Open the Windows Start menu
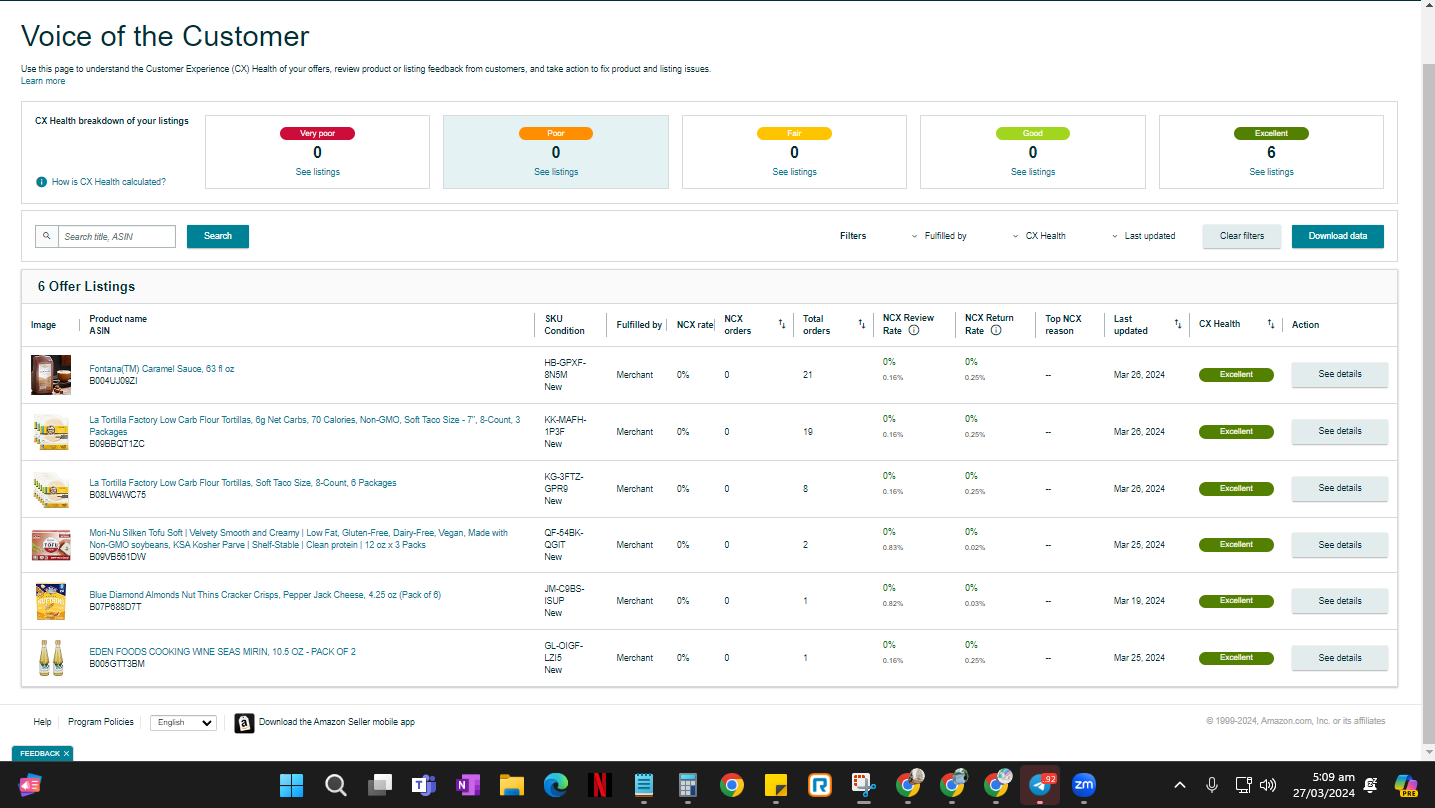Screen dimensions: 1435x808 point(291,785)
